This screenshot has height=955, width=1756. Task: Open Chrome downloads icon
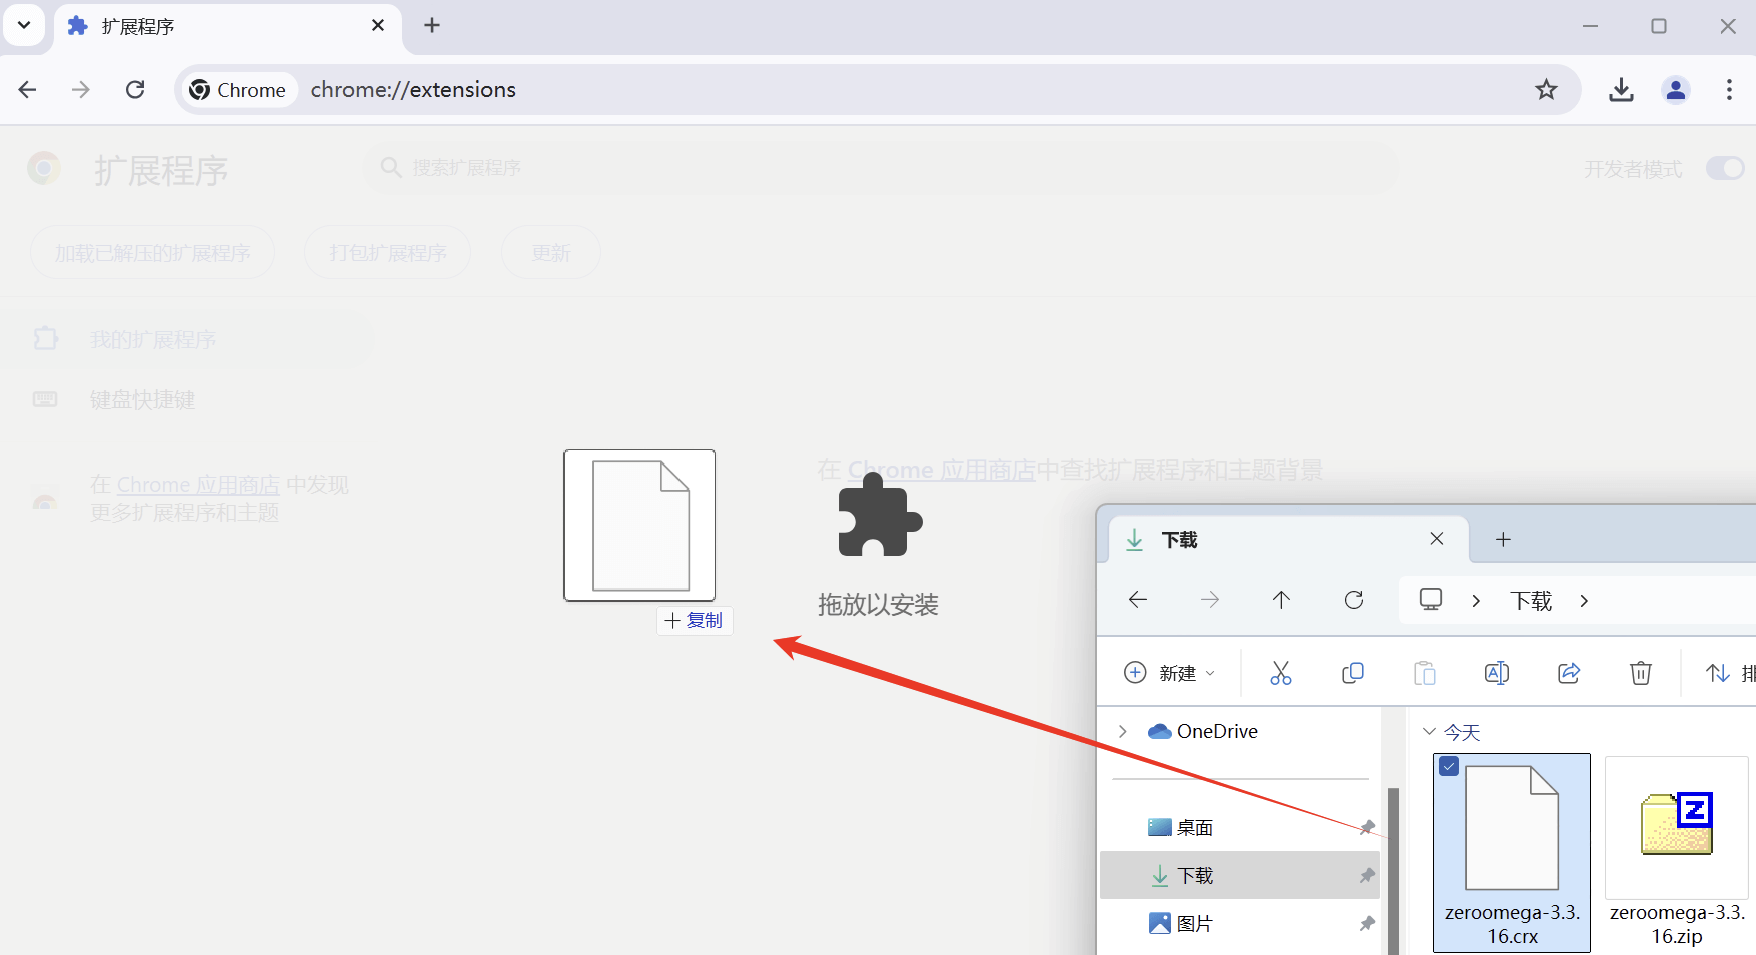pos(1621,90)
